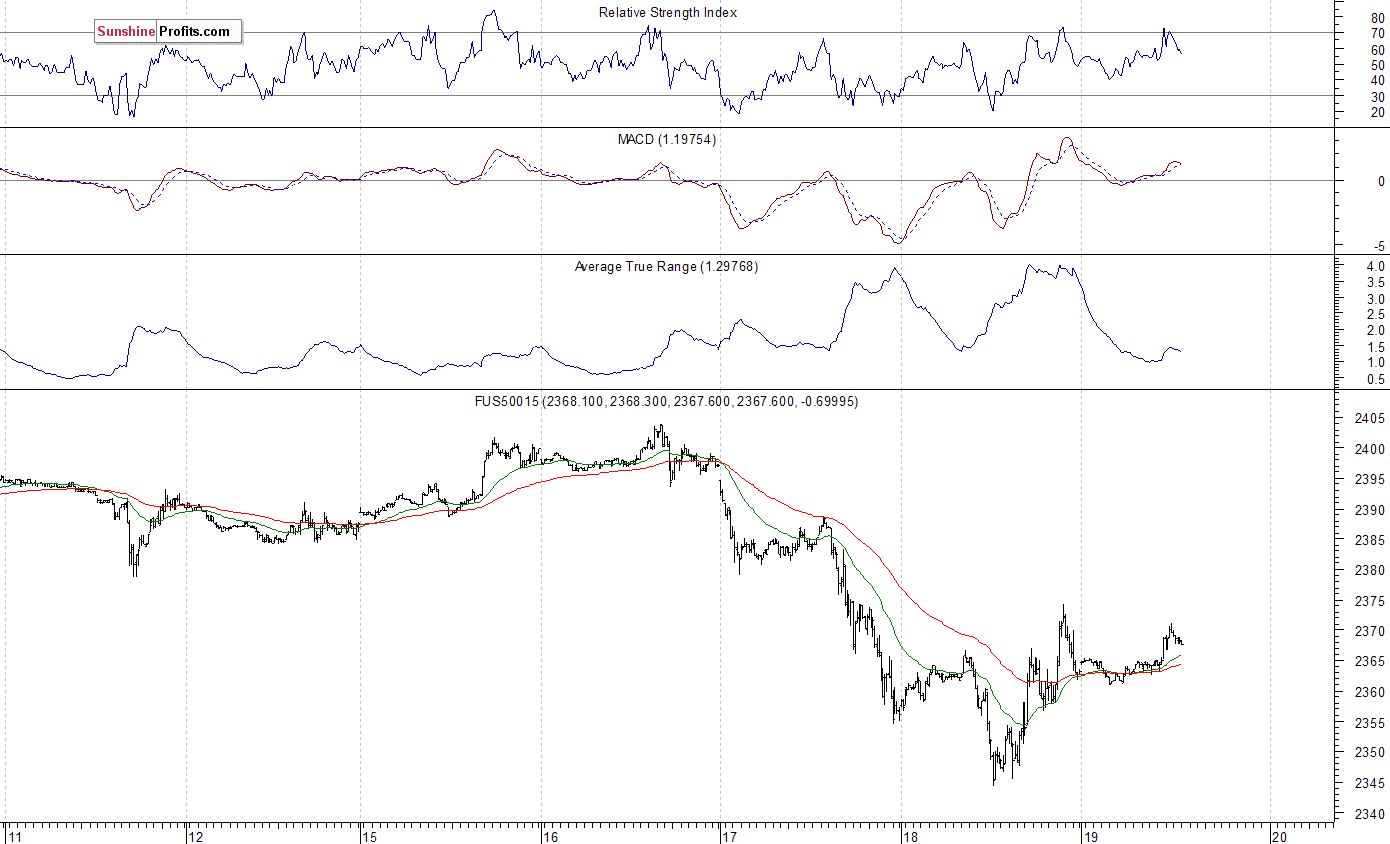Click the 2345 price axis label
The width and height of the screenshot is (1390, 844).
1371,783
